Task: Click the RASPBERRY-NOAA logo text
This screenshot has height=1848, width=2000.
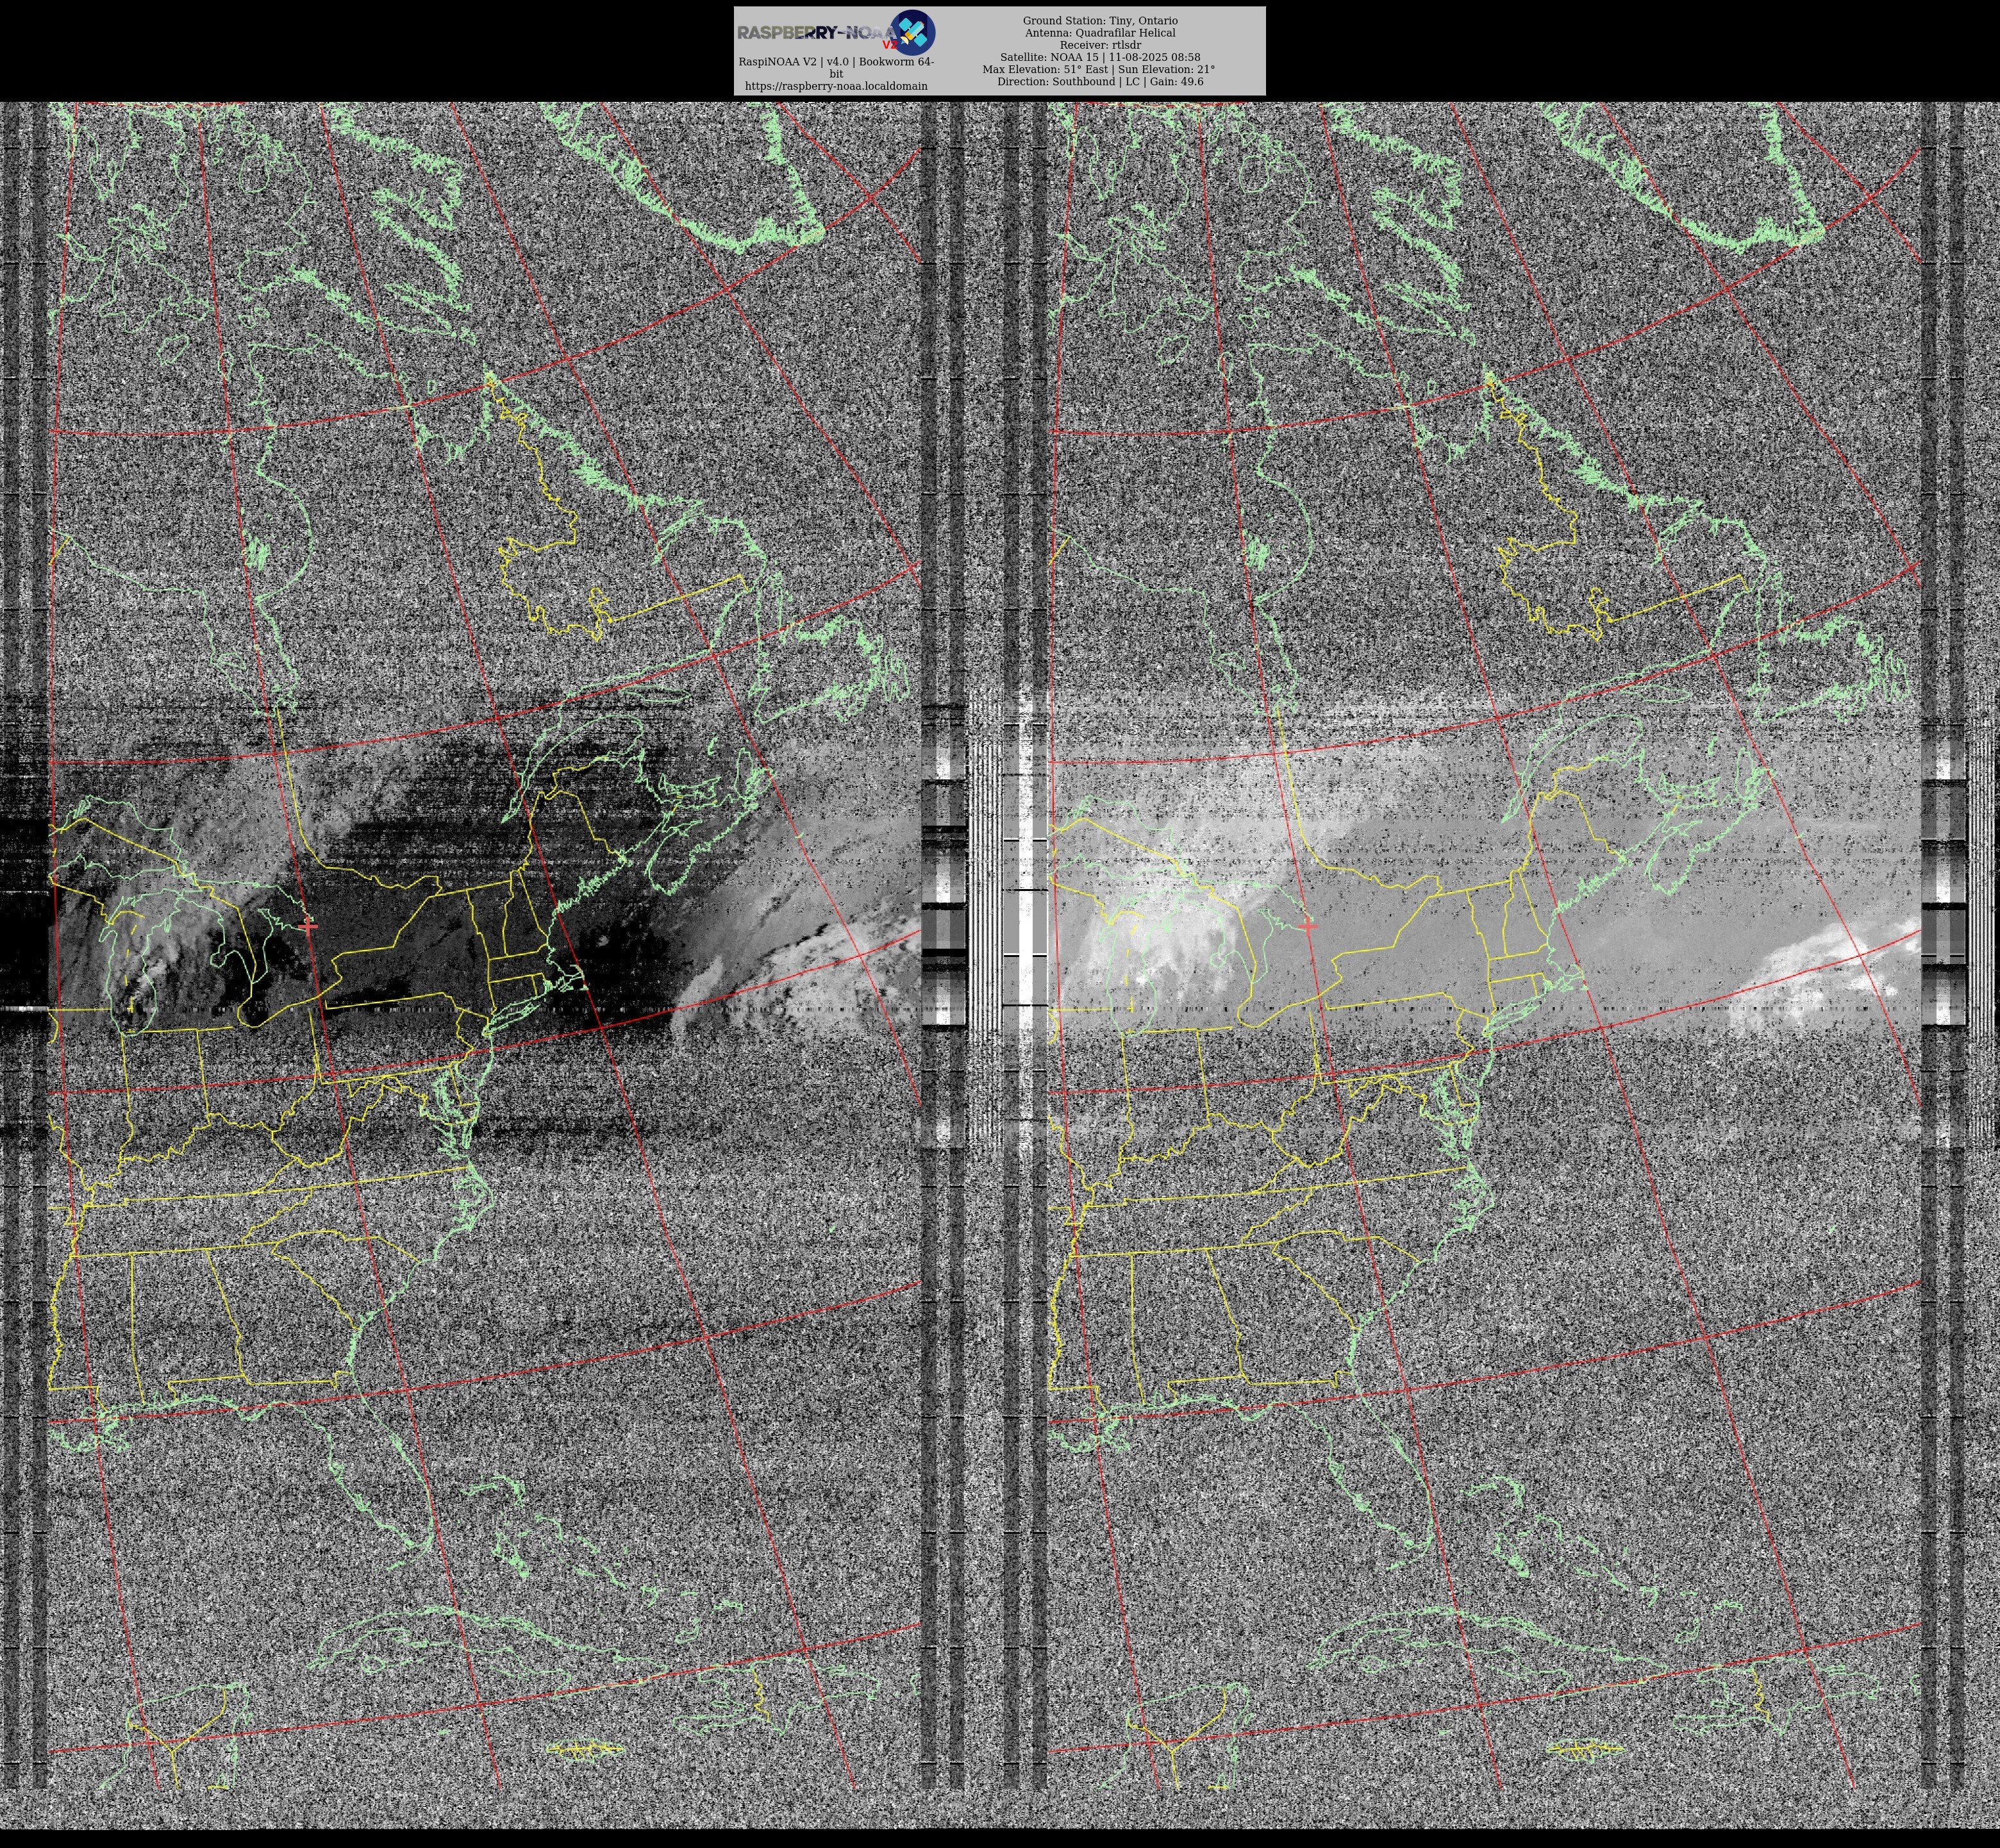Action: coord(810,33)
